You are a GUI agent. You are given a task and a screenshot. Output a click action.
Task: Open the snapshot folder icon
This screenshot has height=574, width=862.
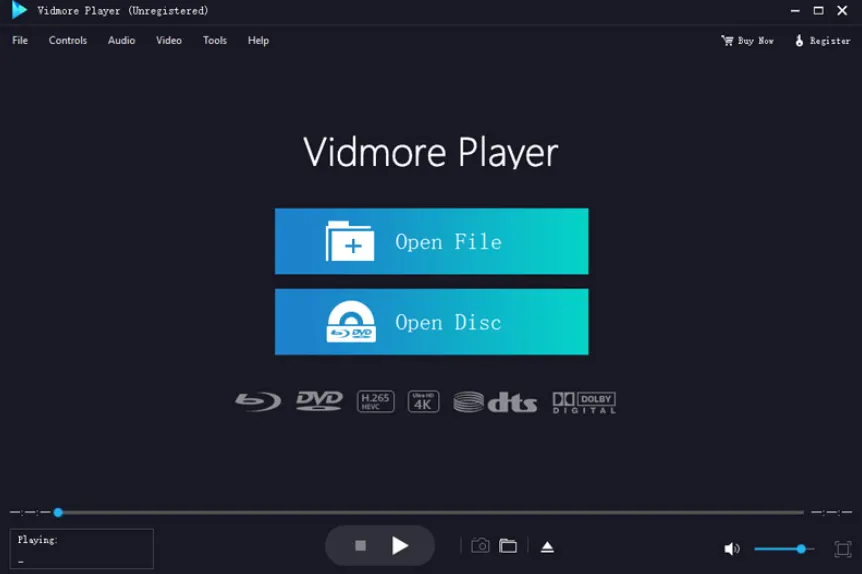click(508, 546)
